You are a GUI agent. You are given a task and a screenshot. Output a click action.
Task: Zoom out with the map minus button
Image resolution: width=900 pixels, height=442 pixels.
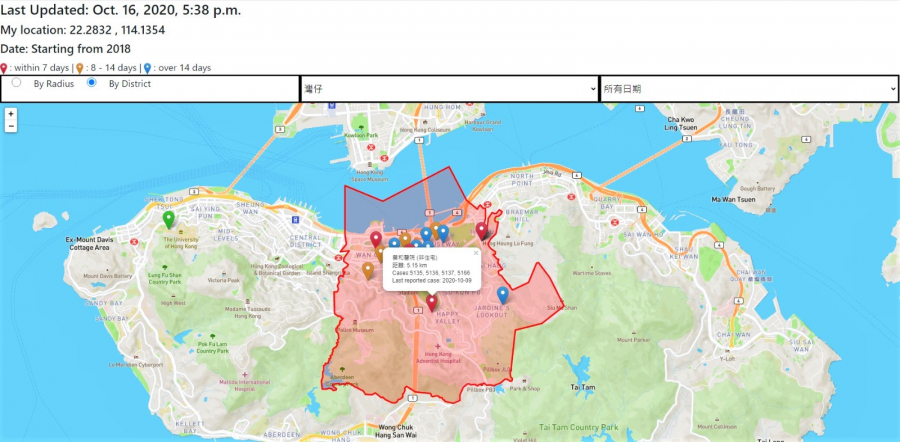pos(10,128)
